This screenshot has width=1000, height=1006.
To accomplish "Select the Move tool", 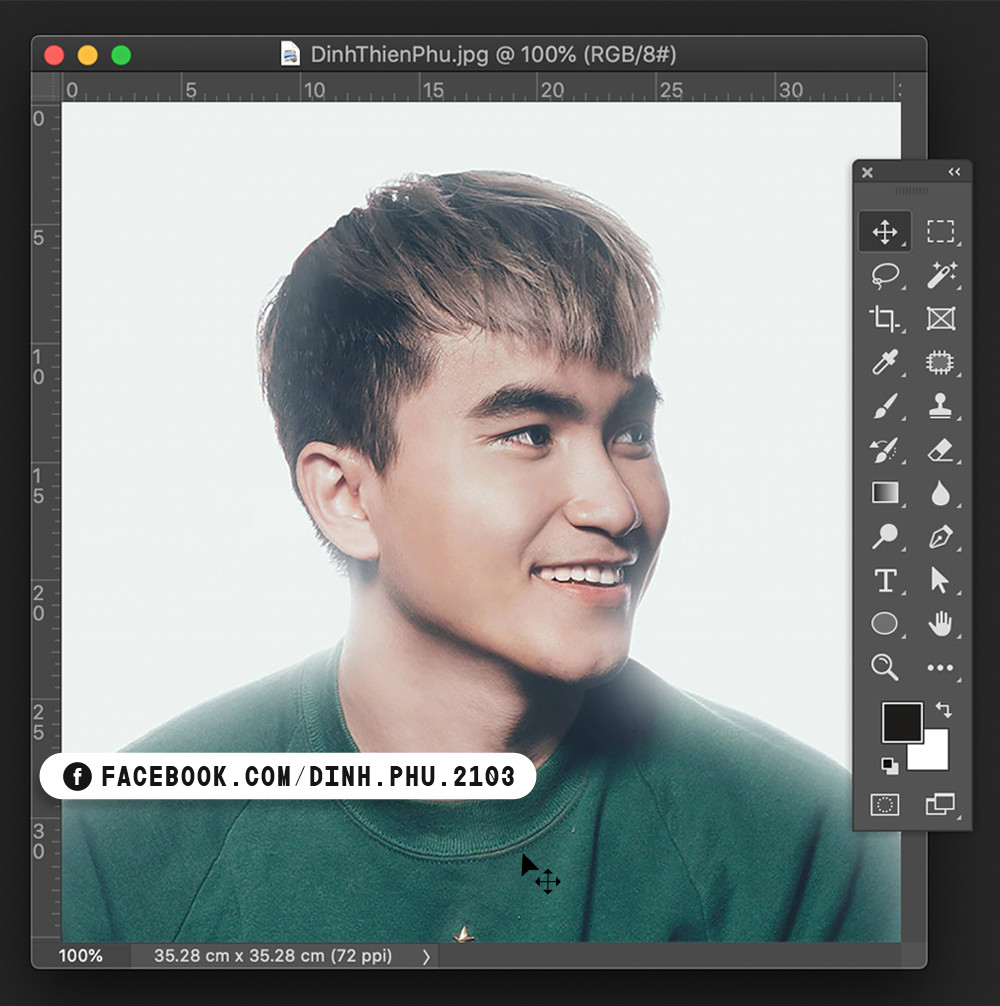I will [x=884, y=232].
